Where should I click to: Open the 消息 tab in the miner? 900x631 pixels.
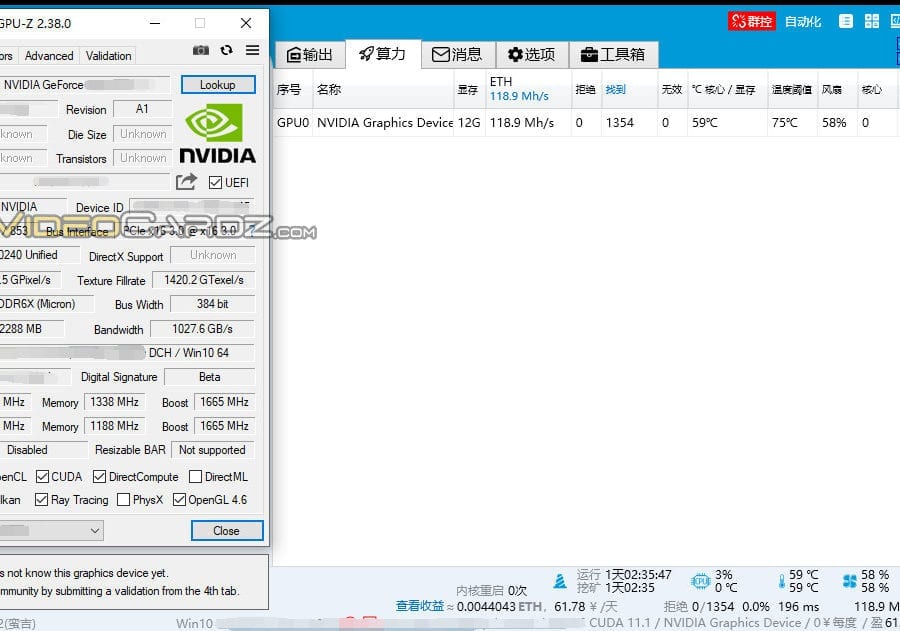tap(457, 55)
